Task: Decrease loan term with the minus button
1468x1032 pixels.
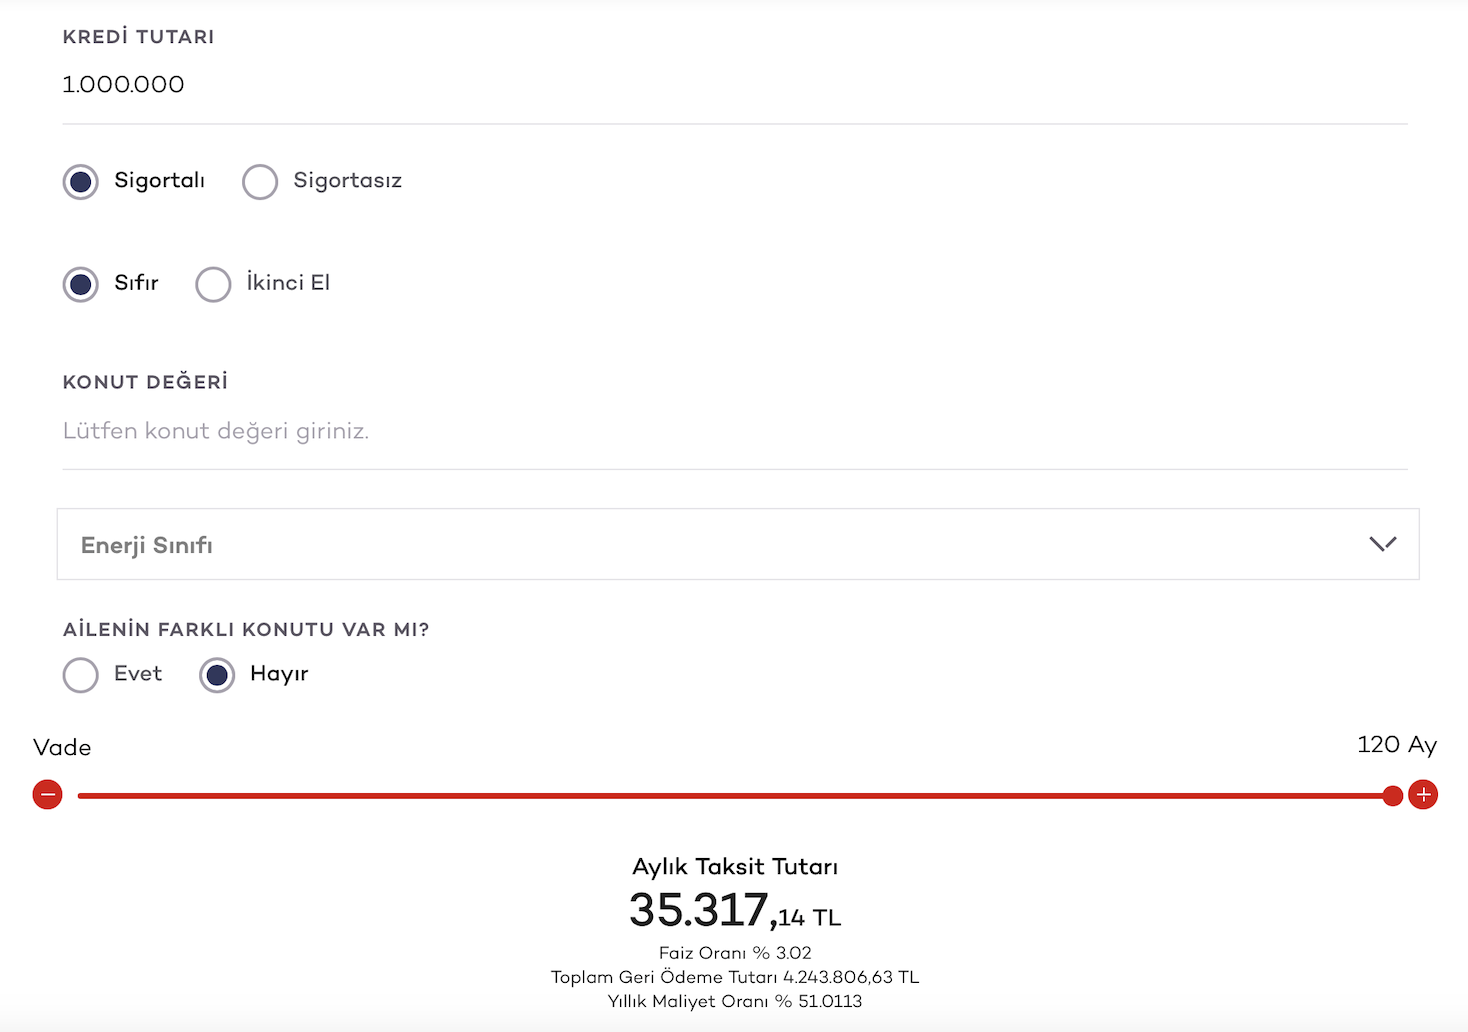Action: point(47,795)
